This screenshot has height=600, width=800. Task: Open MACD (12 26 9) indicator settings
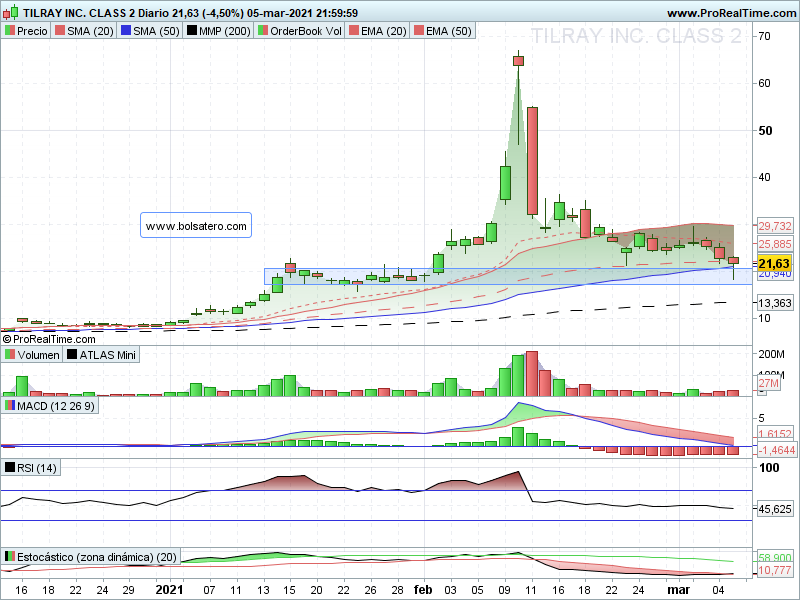[x=50, y=406]
